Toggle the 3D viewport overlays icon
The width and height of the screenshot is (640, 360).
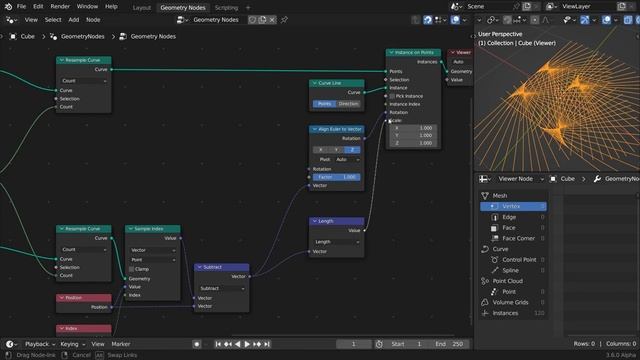pos(607,20)
